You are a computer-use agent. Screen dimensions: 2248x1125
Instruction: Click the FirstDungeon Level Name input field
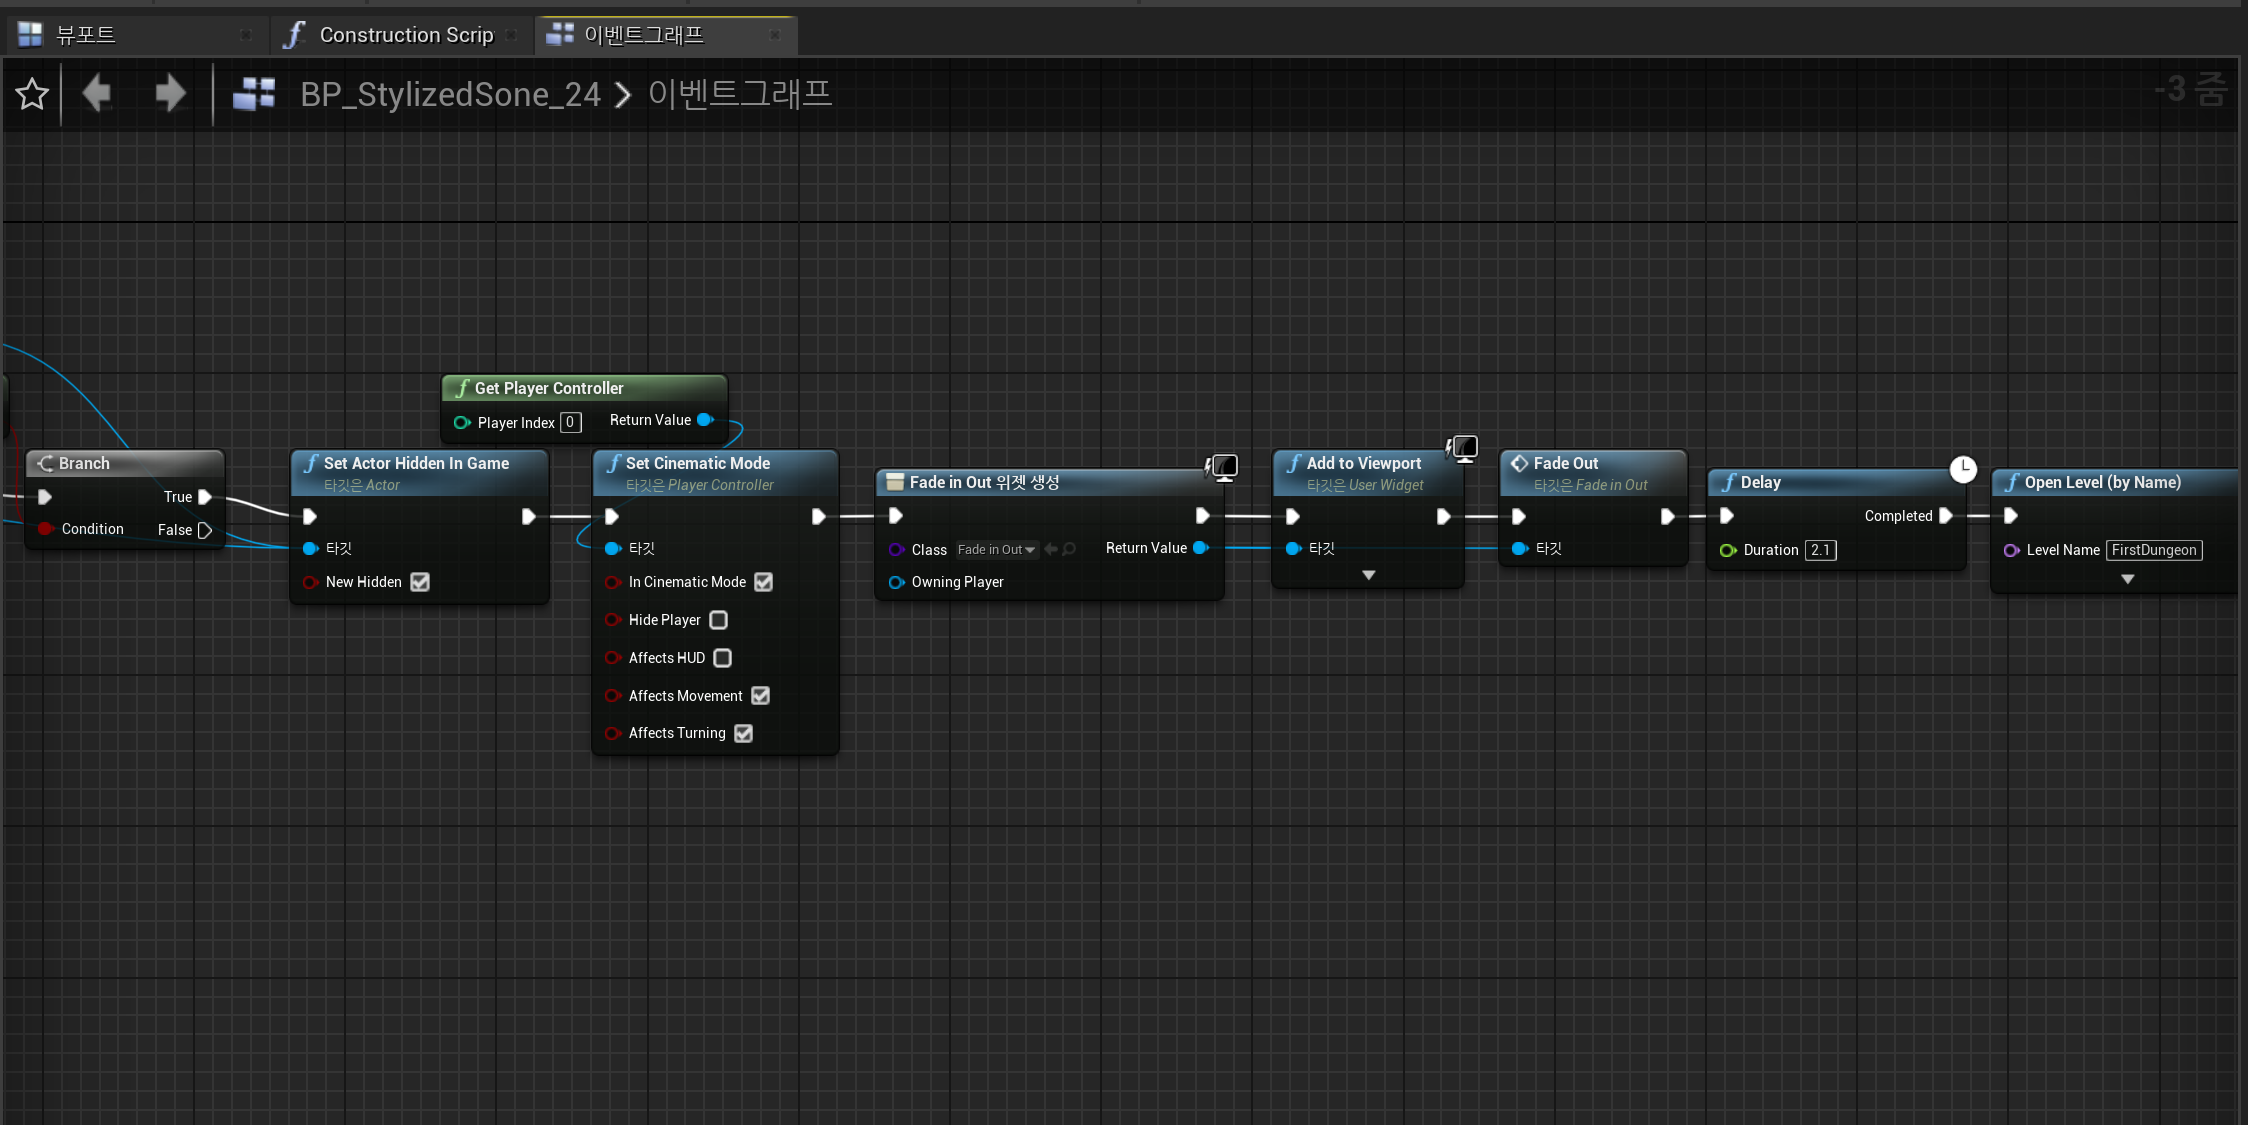pyautogui.click(x=2154, y=550)
